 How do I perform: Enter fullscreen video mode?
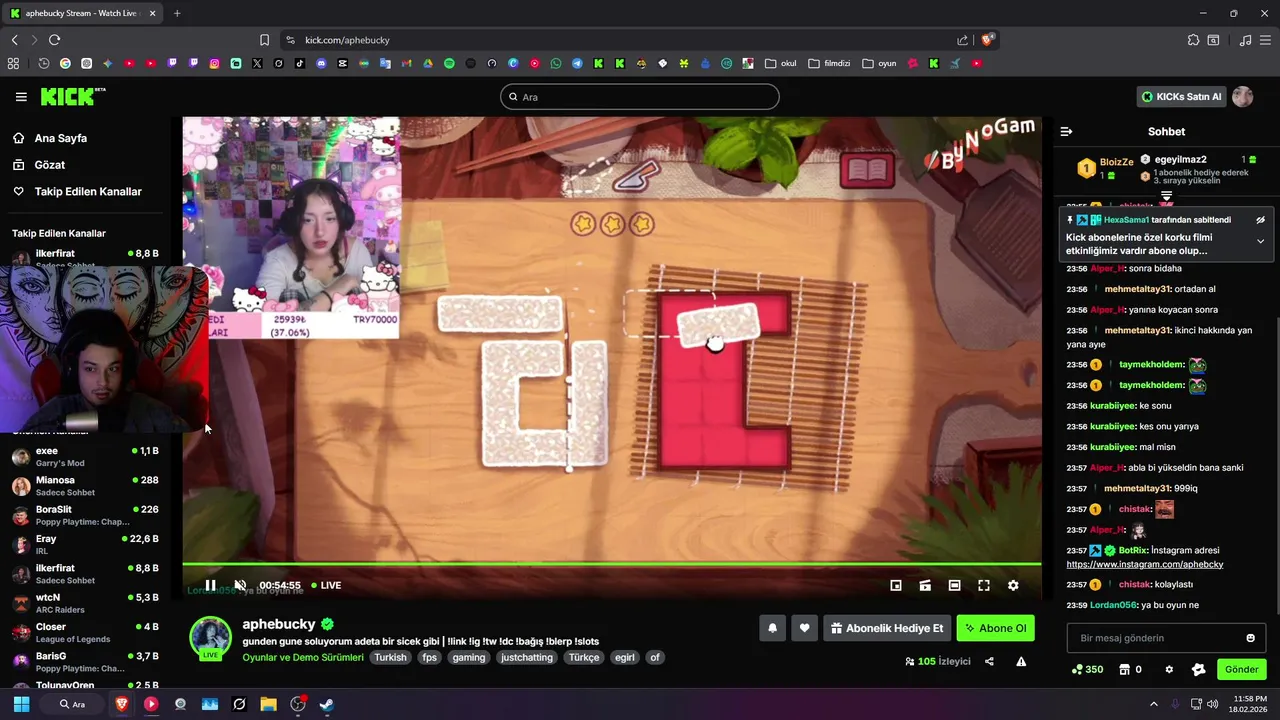984,585
